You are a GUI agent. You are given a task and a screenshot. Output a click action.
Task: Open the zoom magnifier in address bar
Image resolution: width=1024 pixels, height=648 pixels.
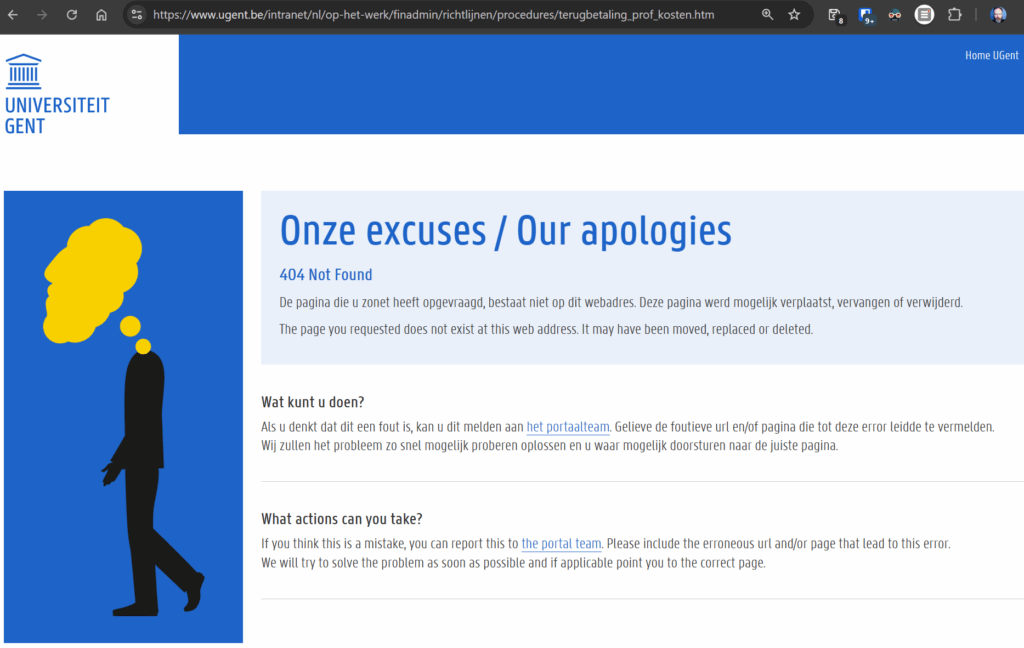click(767, 14)
